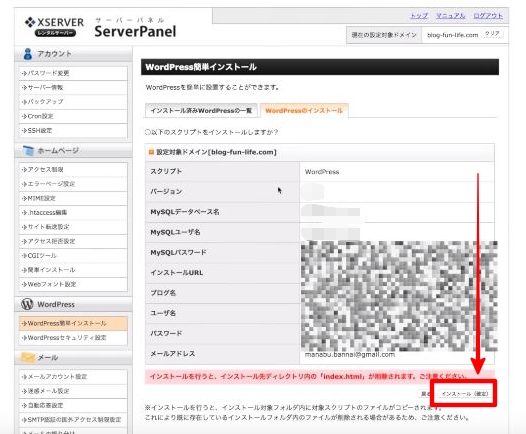Image resolution: width=526 pixels, height=434 pixels.
Task: Click the メール section header text
Action: [48, 358]
